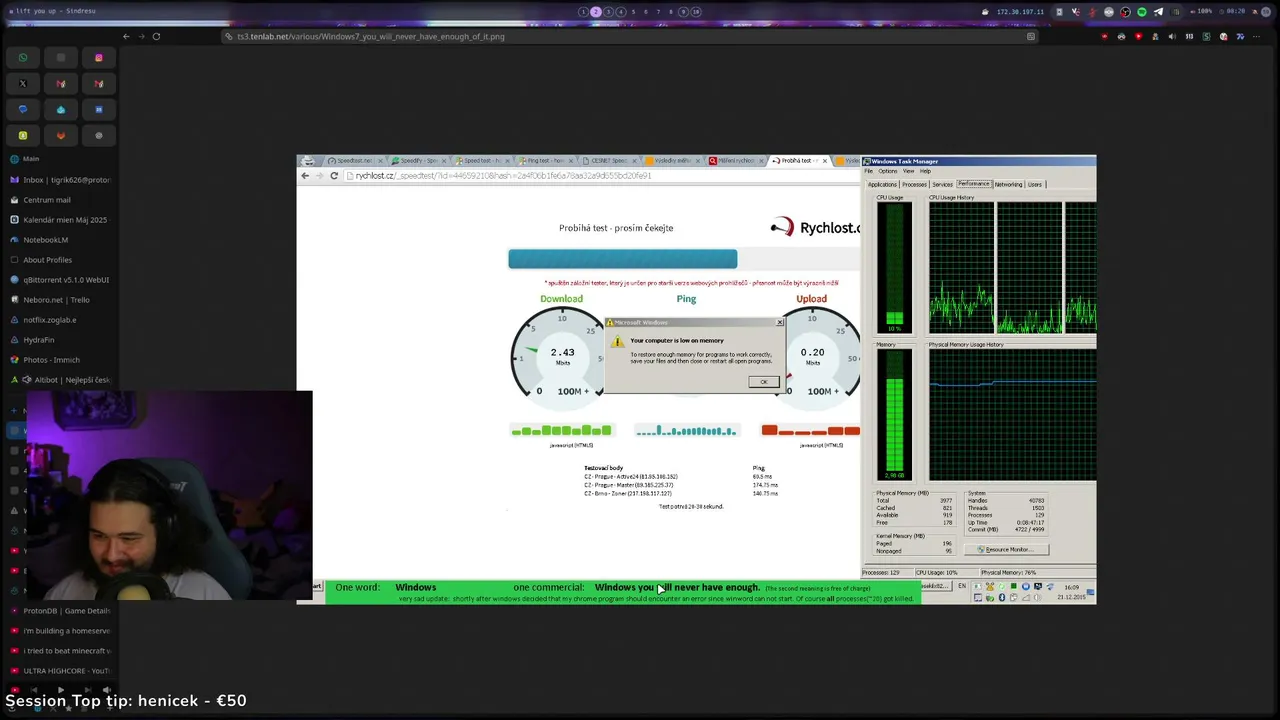Click the rychlost.cz URL field in pictured Chrome

click(600, 176)
